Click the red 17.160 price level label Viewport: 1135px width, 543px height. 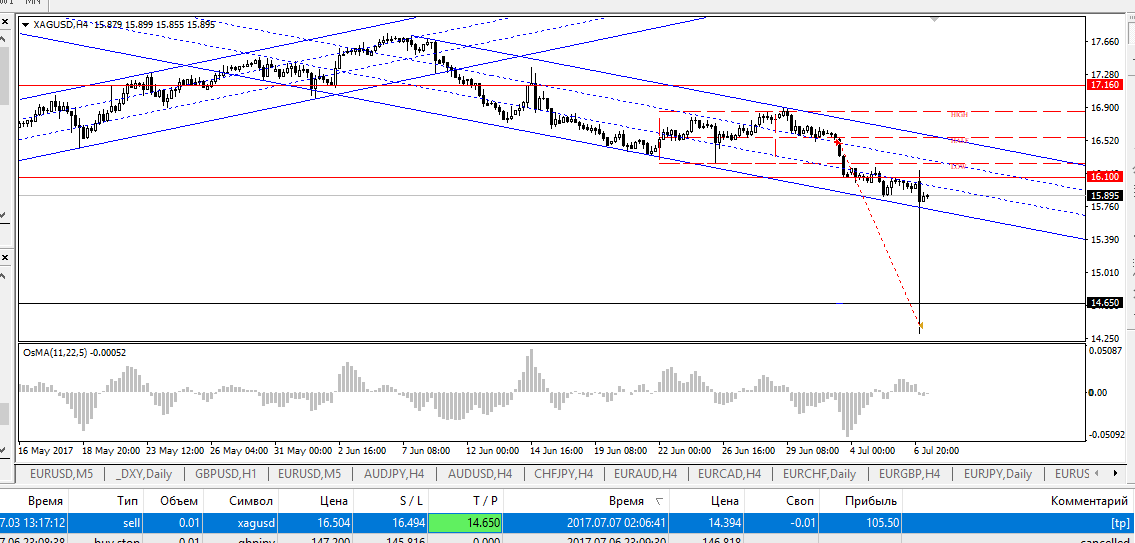pyautogui.click(x=1105, y=85)
